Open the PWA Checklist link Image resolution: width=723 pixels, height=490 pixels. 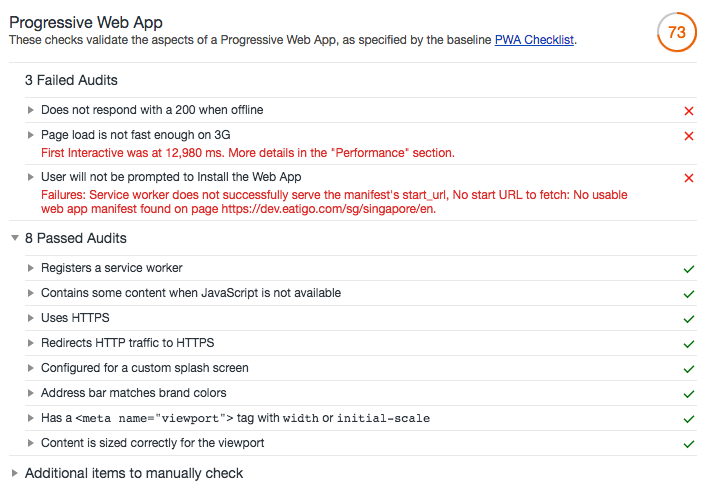click(x=534, y=40)
